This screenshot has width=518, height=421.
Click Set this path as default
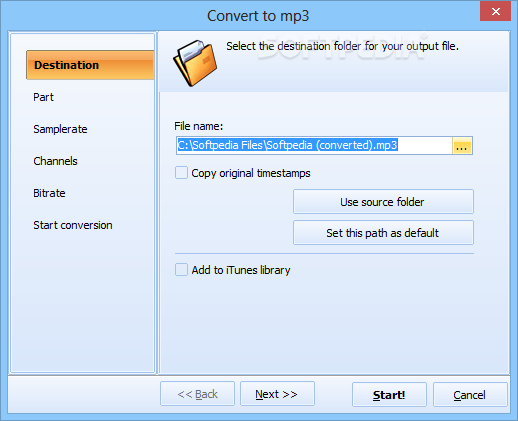383,233
